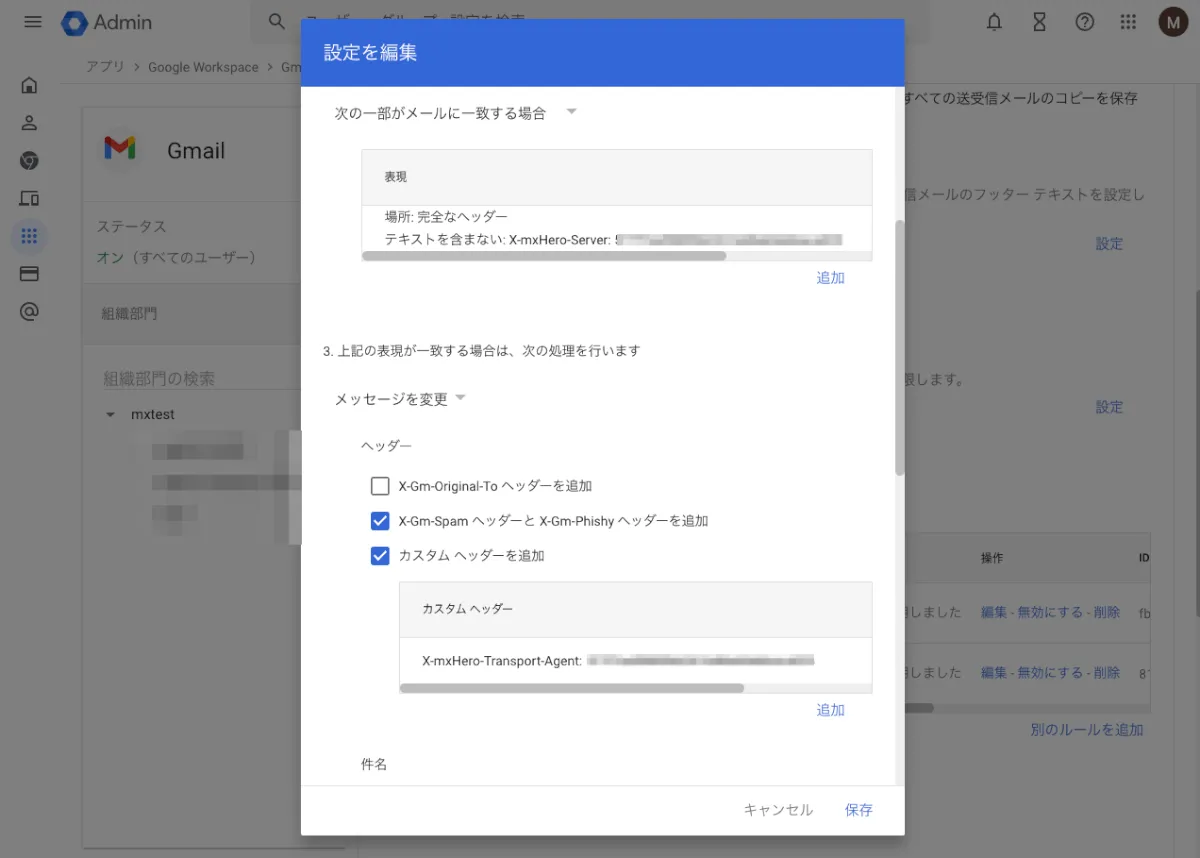Viewport: 1200px width, 858px height.
Task: Click アプリ breadcrumb link
Action: [105, 67]
